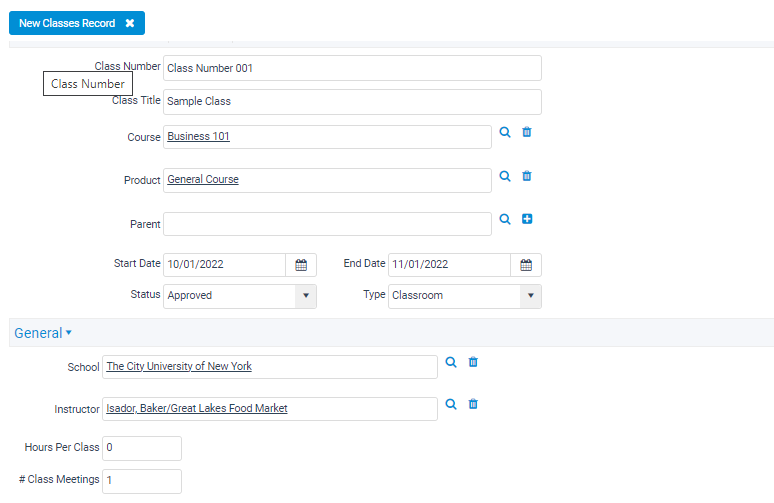Image resolution: width=774 pixels, height=503 pixels.
Task: Open the End Date calendar picker
Action: coord(526,265)
